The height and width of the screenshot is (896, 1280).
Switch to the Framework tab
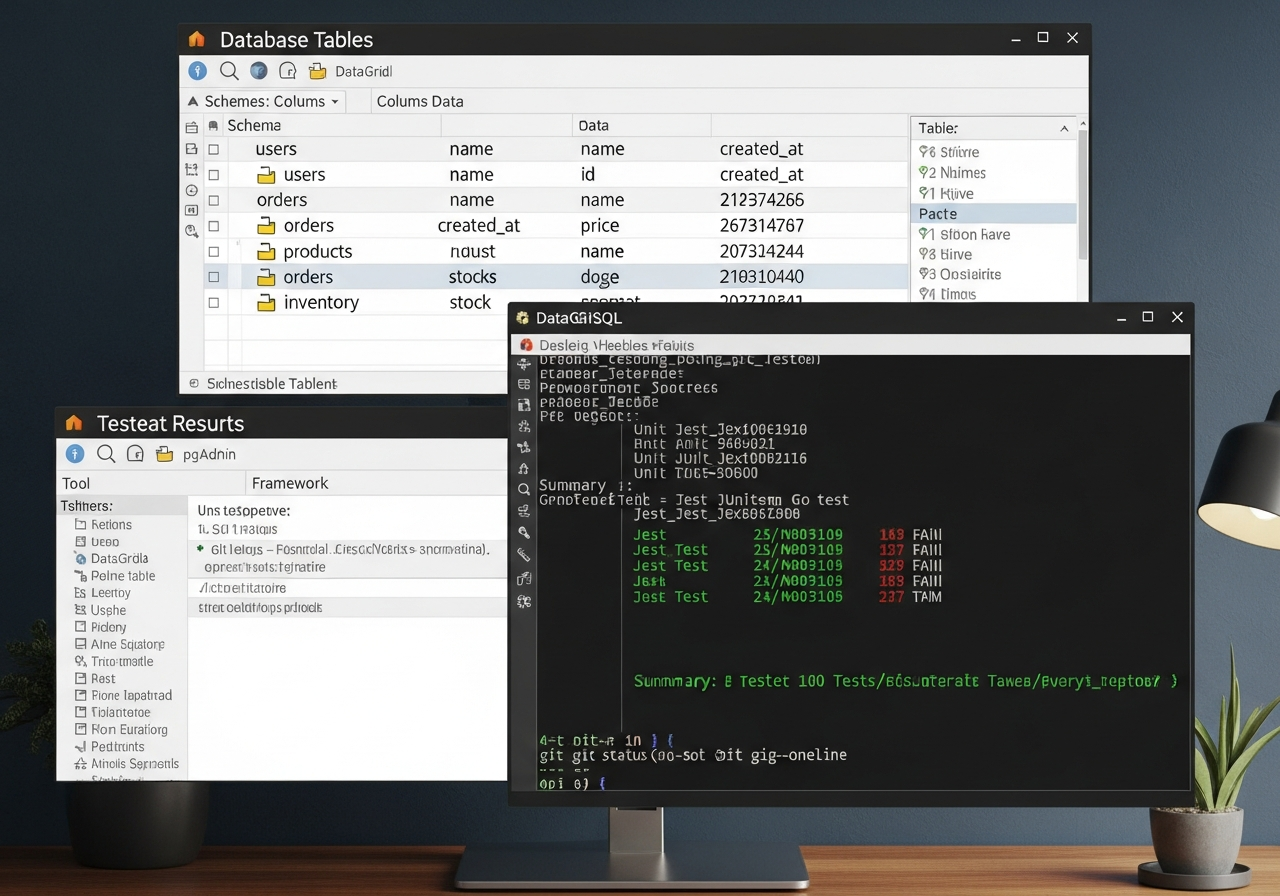[290, 483]
